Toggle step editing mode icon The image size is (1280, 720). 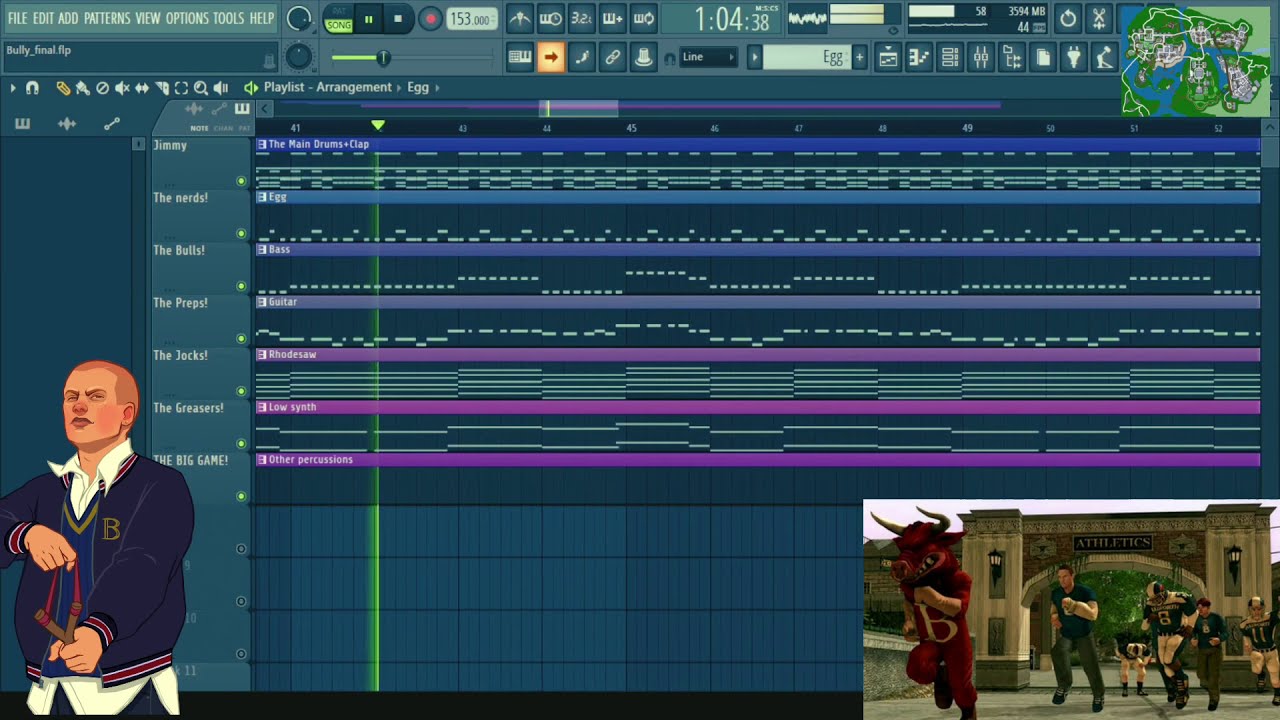581,57
